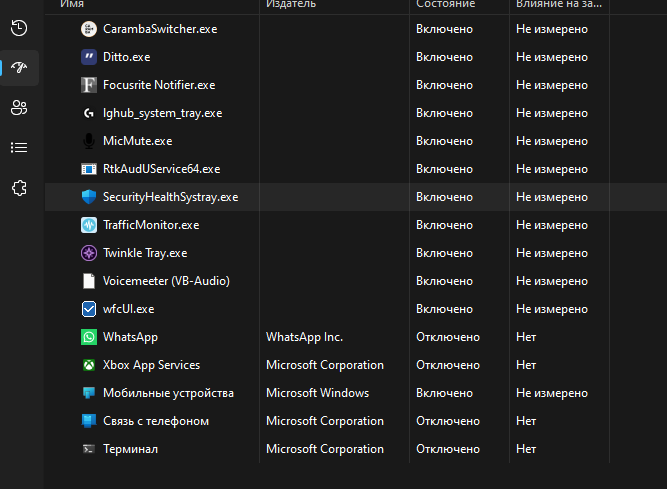This screenshot has width=667, height=489.
Task: Sort by the Влияние на запуск column
Action: [559, 5]
